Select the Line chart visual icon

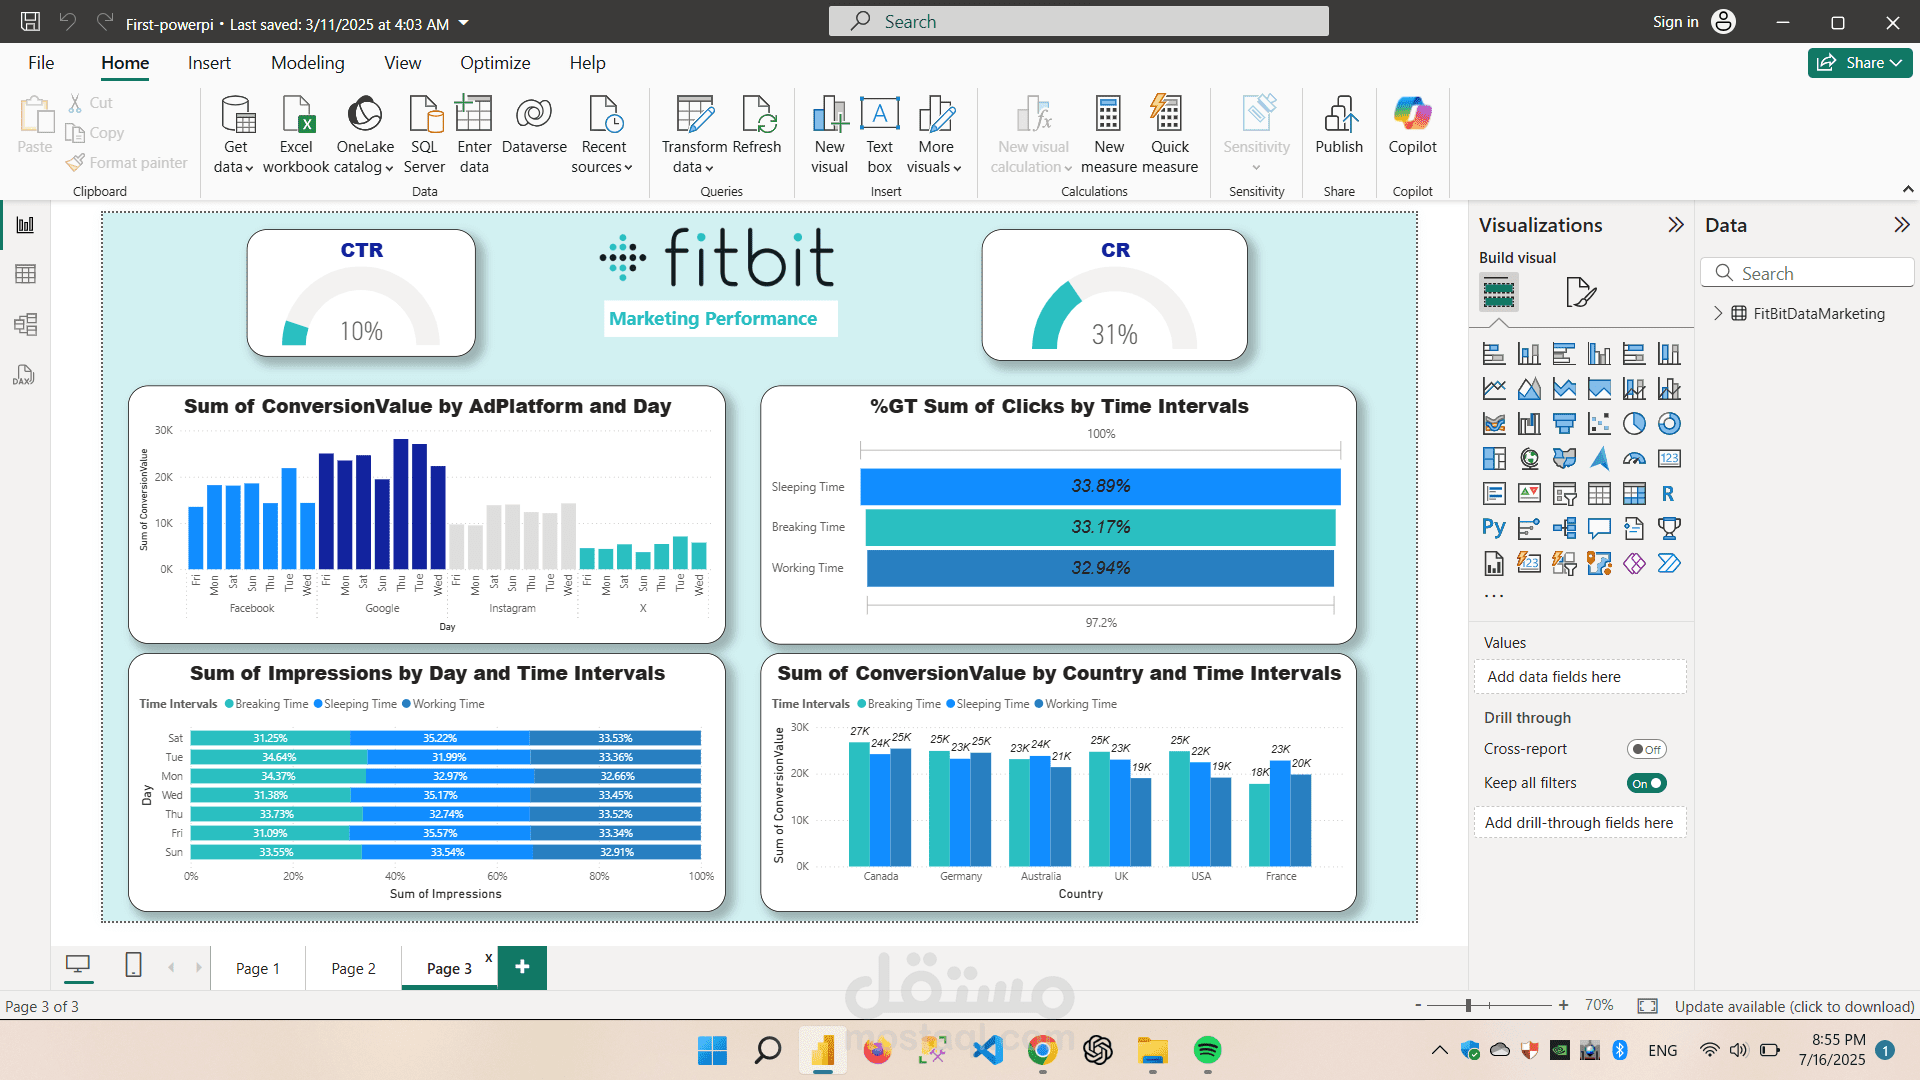(x=1494, y=389)
